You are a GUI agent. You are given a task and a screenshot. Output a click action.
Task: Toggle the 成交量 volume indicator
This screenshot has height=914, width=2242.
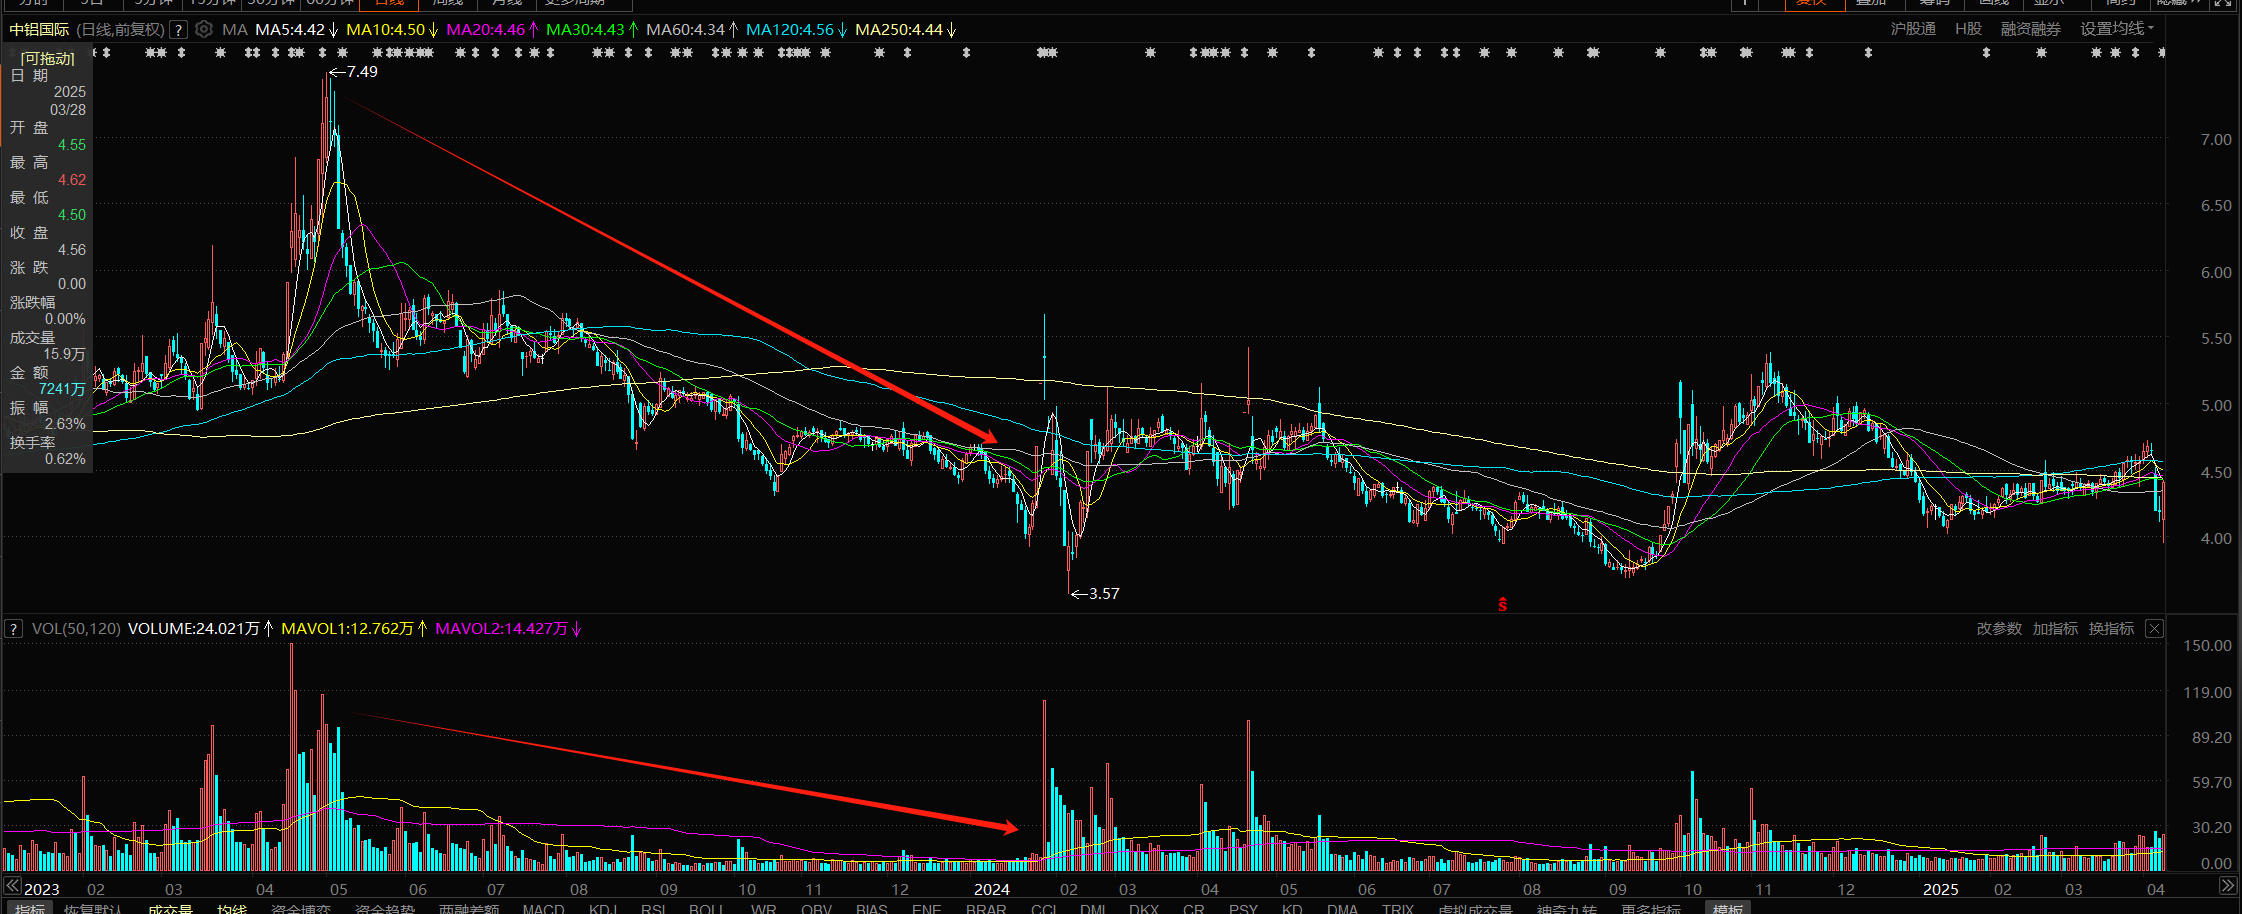click(170, 908)
